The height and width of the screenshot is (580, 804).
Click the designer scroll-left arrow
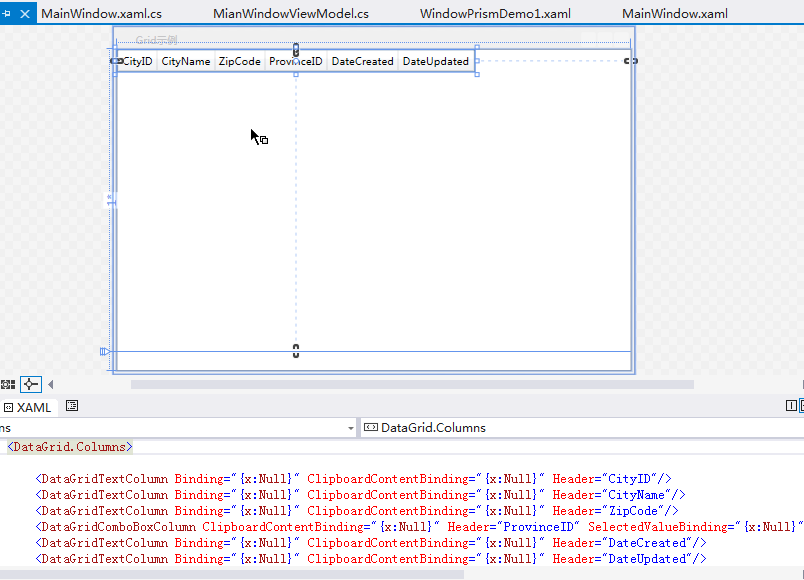(x=51, y=384)
